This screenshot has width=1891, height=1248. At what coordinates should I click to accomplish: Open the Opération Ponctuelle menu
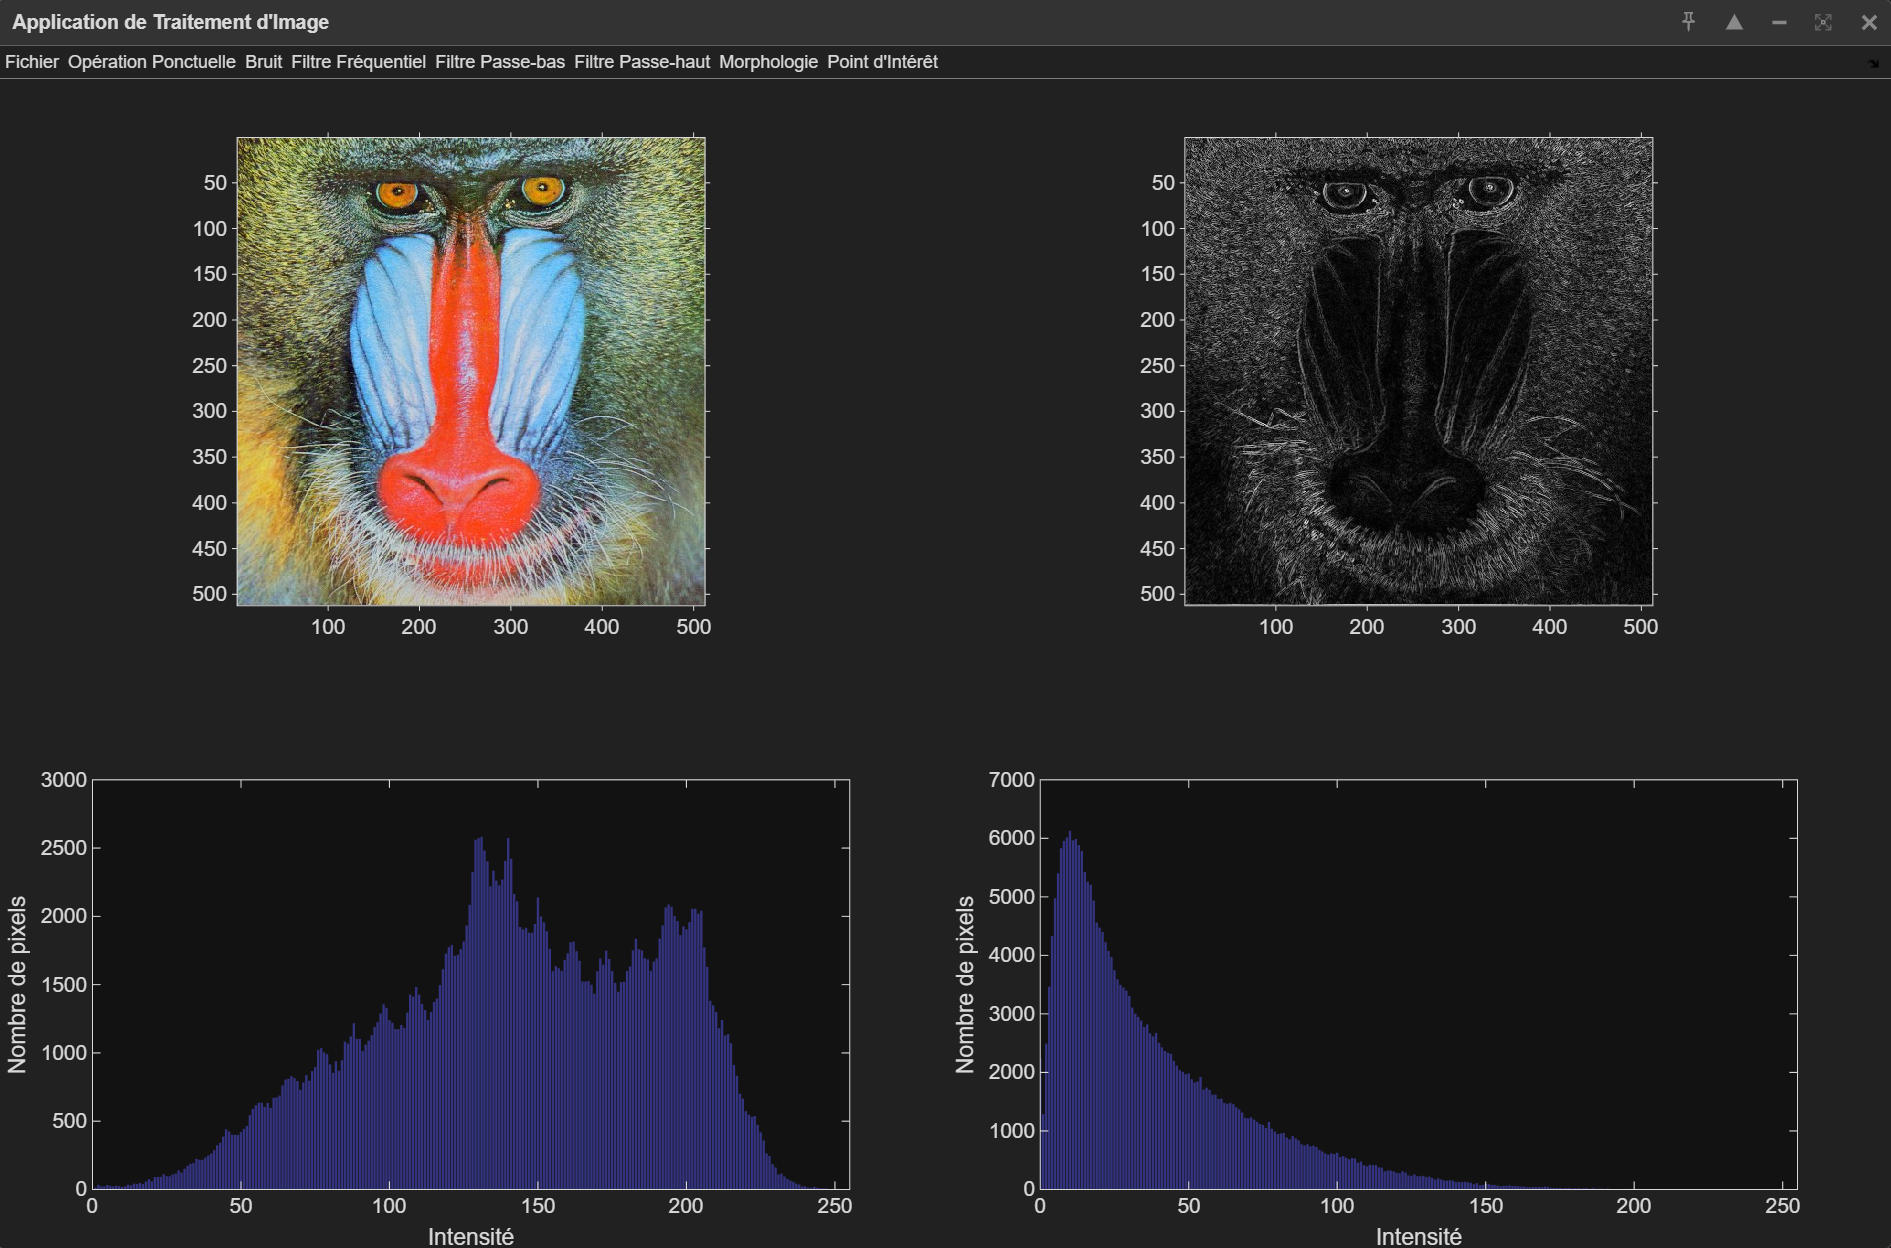[152, 62]
